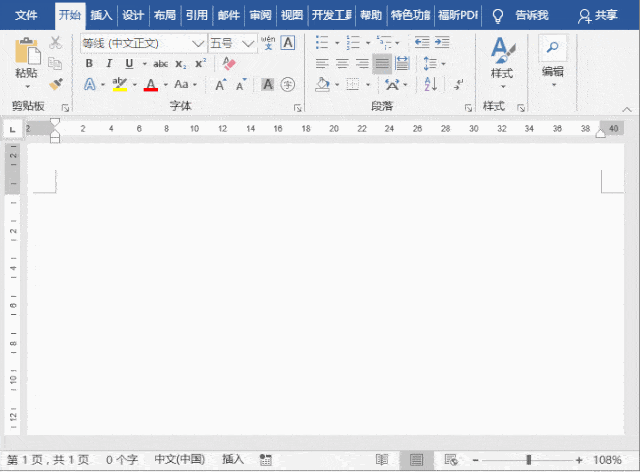Open the font size dropdown

248,43
